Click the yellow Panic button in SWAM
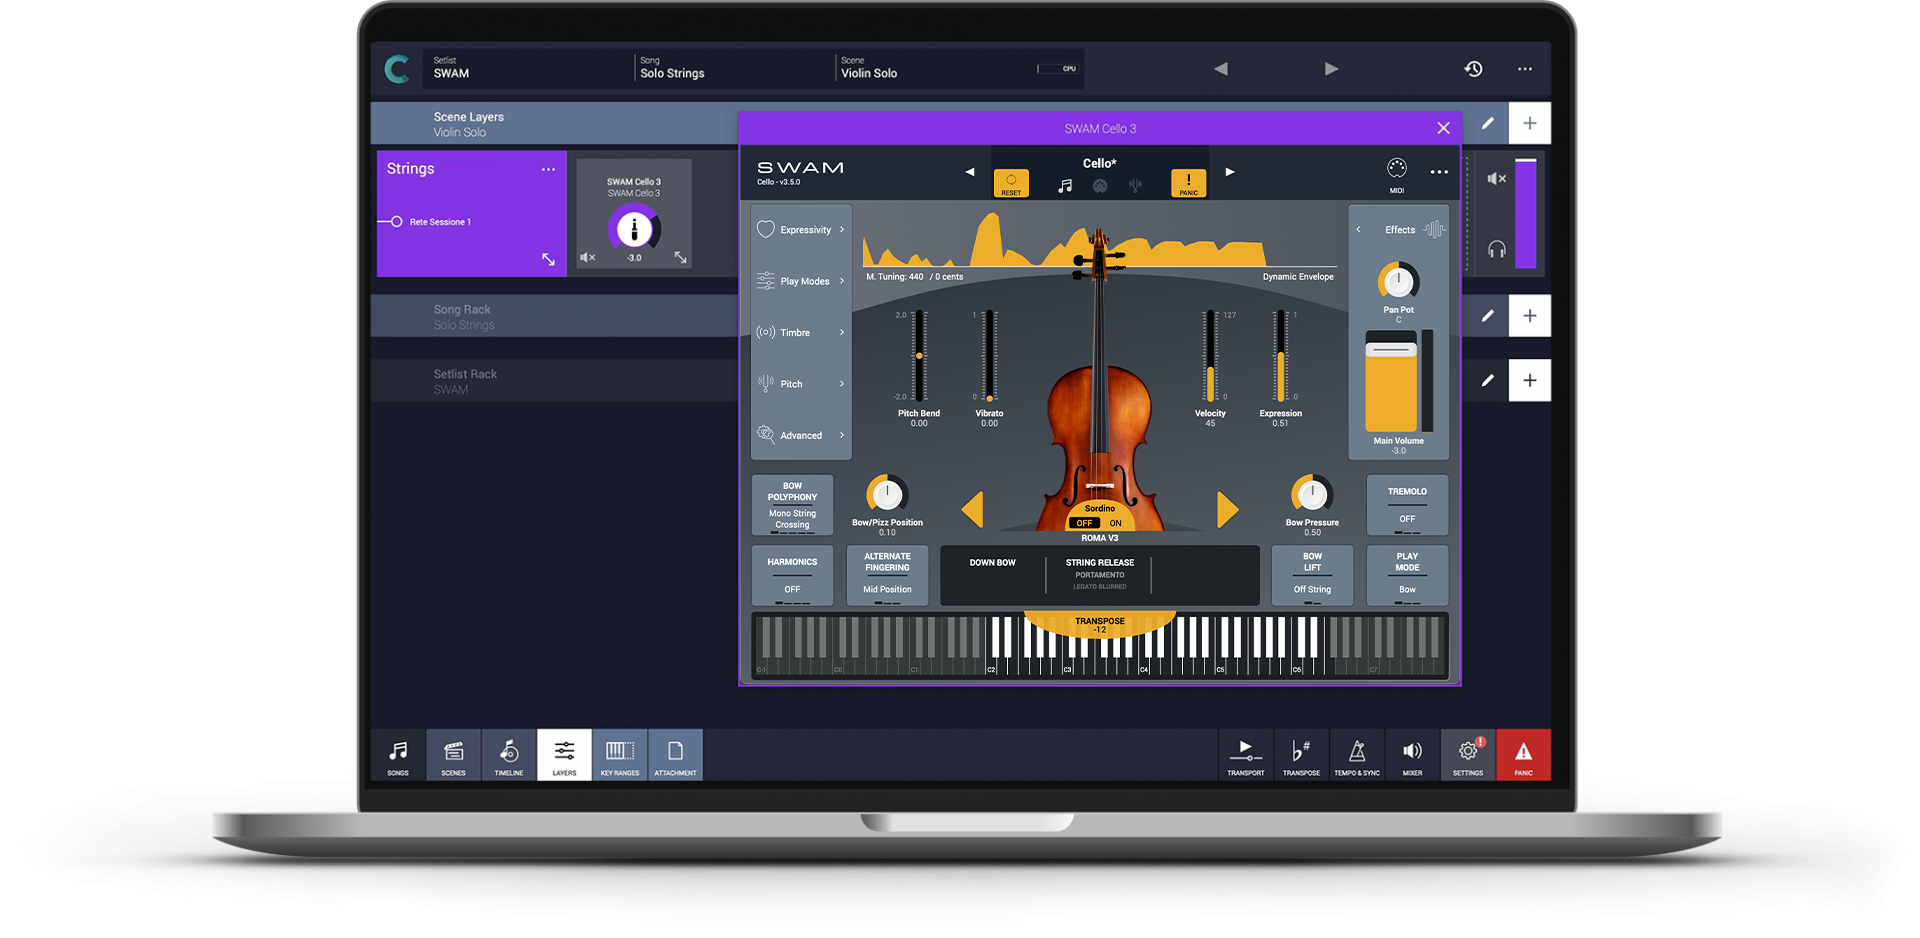The width and height of the screenshot is (1920, 938). coord(1188,183)
